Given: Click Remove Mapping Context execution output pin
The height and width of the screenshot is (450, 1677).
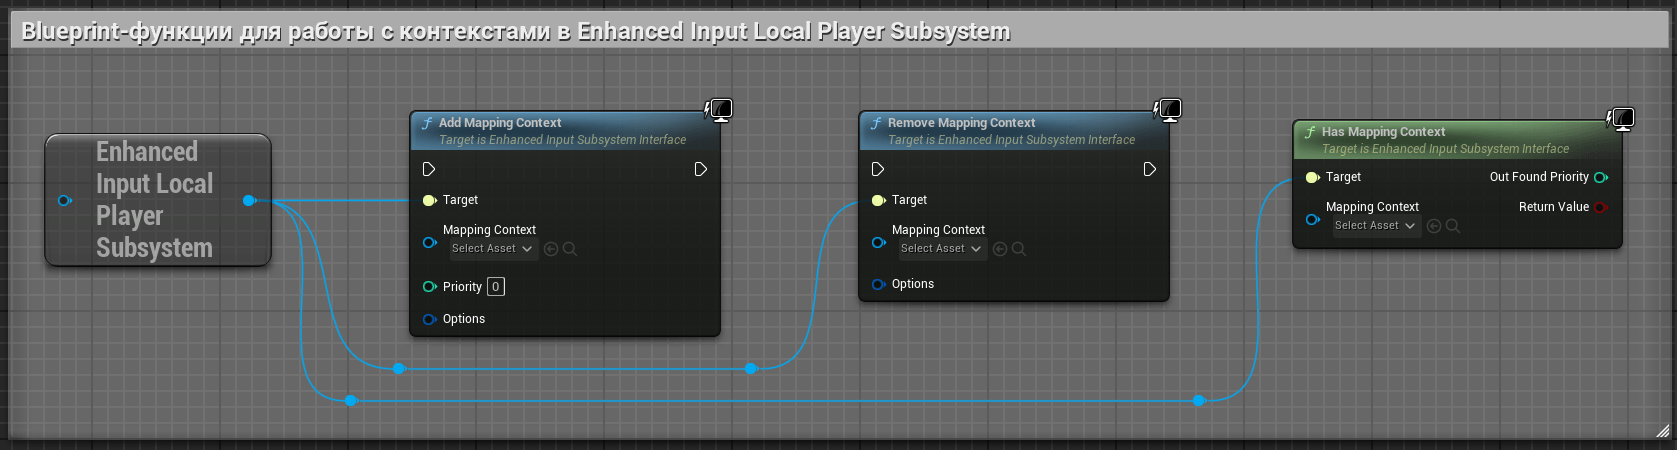Looking at the screenshot, I should [x=1150, y=169].
